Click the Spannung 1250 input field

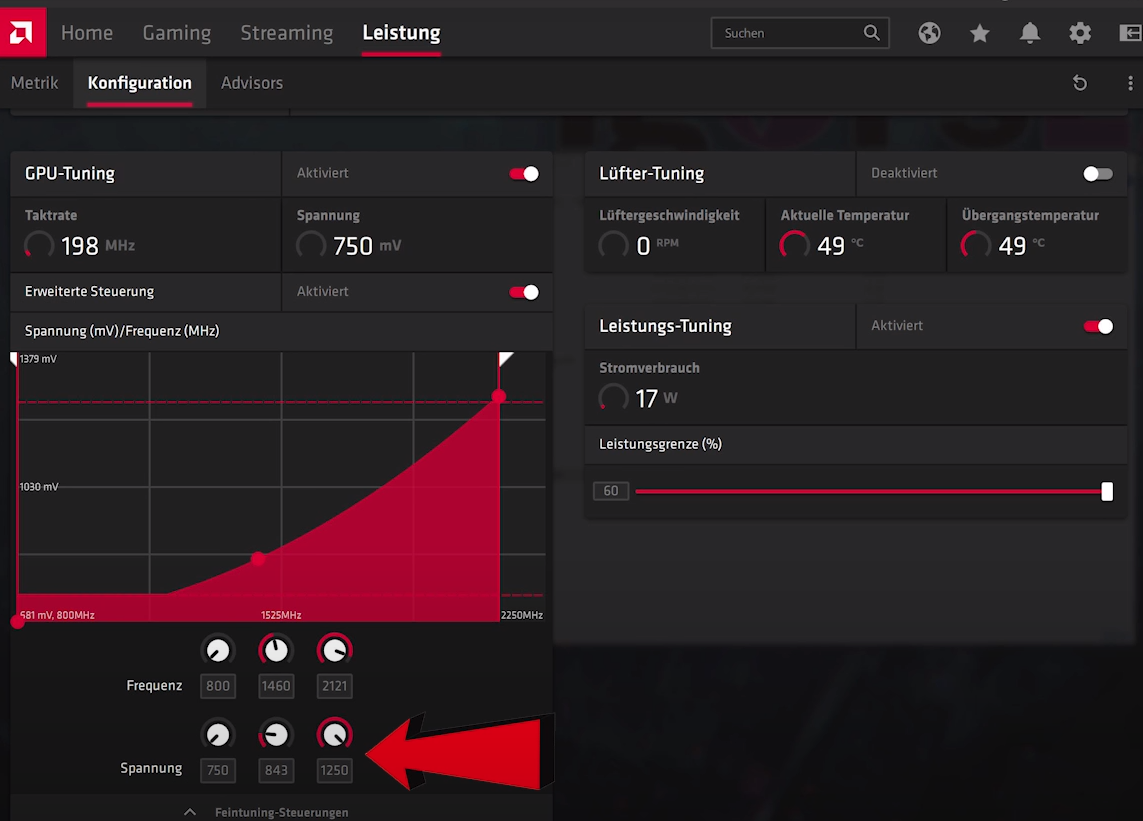point(335,770)
